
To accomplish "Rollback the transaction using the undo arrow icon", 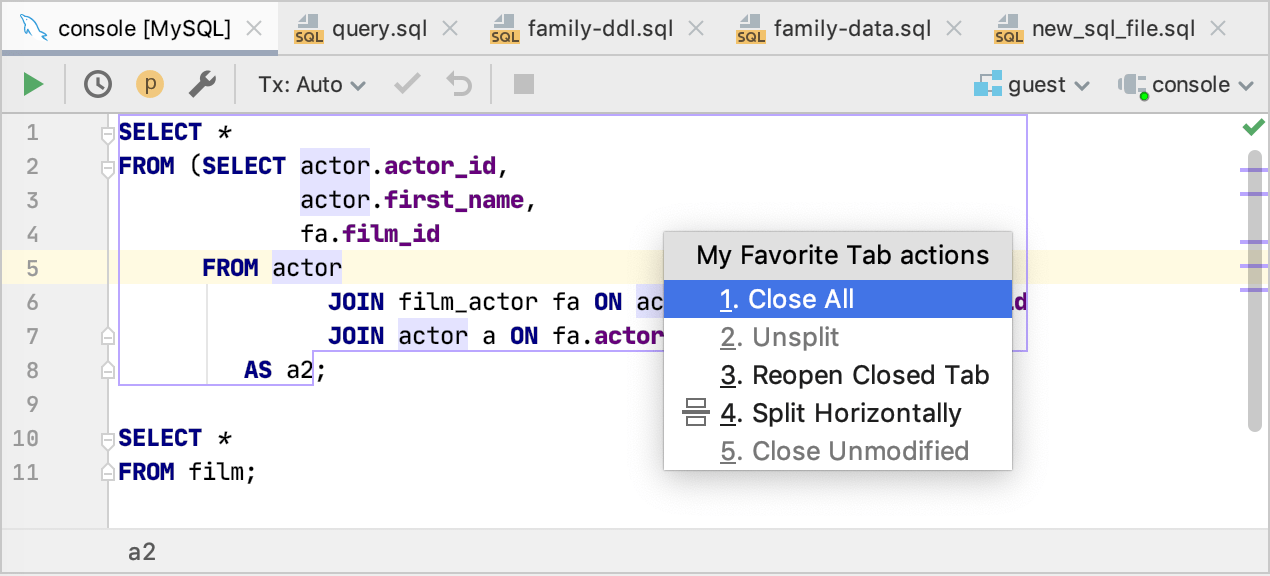I will coord(458,84).
